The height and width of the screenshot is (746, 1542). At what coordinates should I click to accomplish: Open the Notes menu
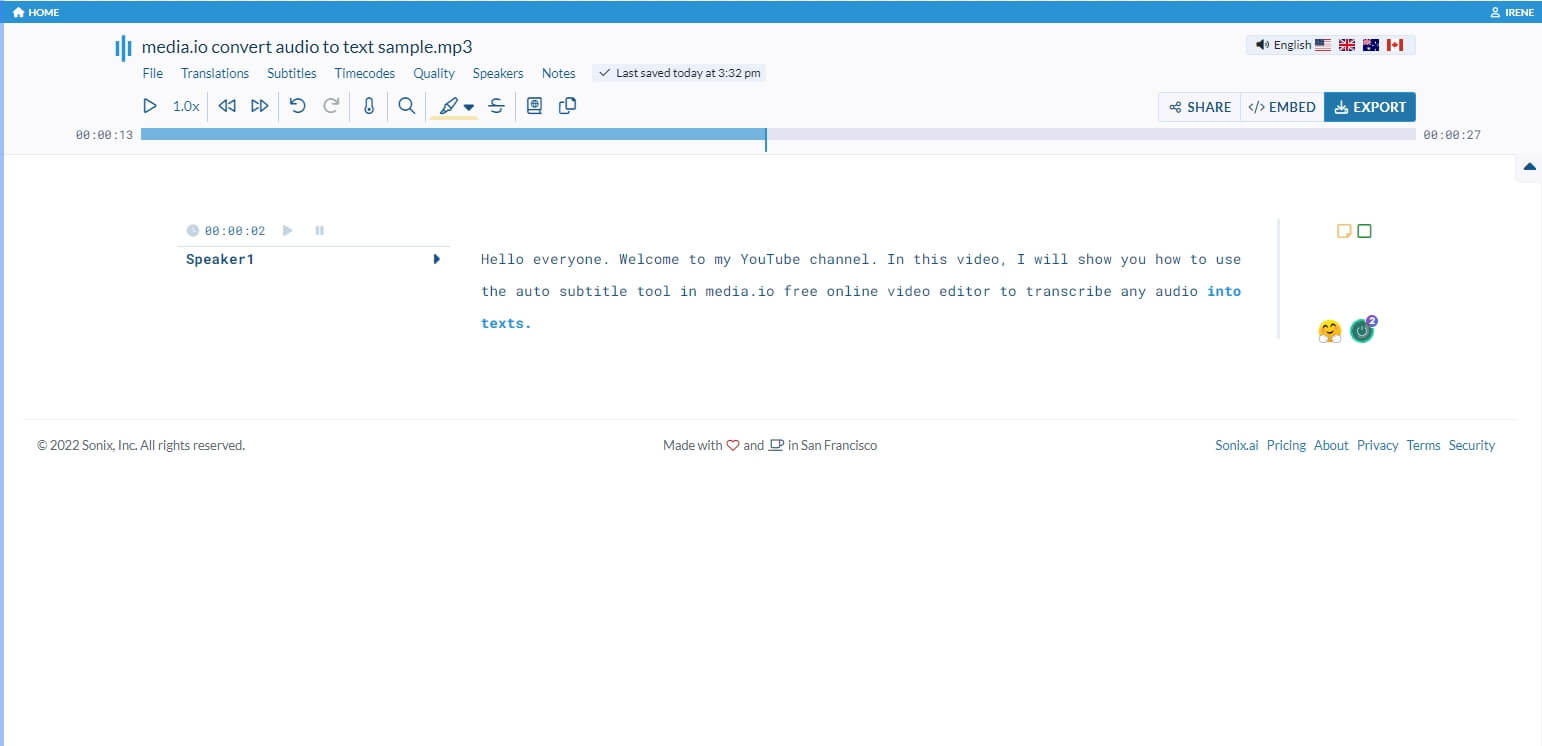pyautogui.click(x=559, y=73)
